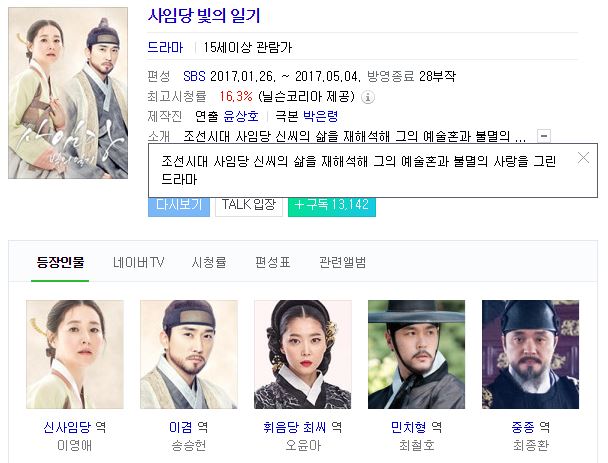The width and height of the screenshot is (608, 463).
Task: Open director 윤상호 profile link
Action: click(241, 116)
